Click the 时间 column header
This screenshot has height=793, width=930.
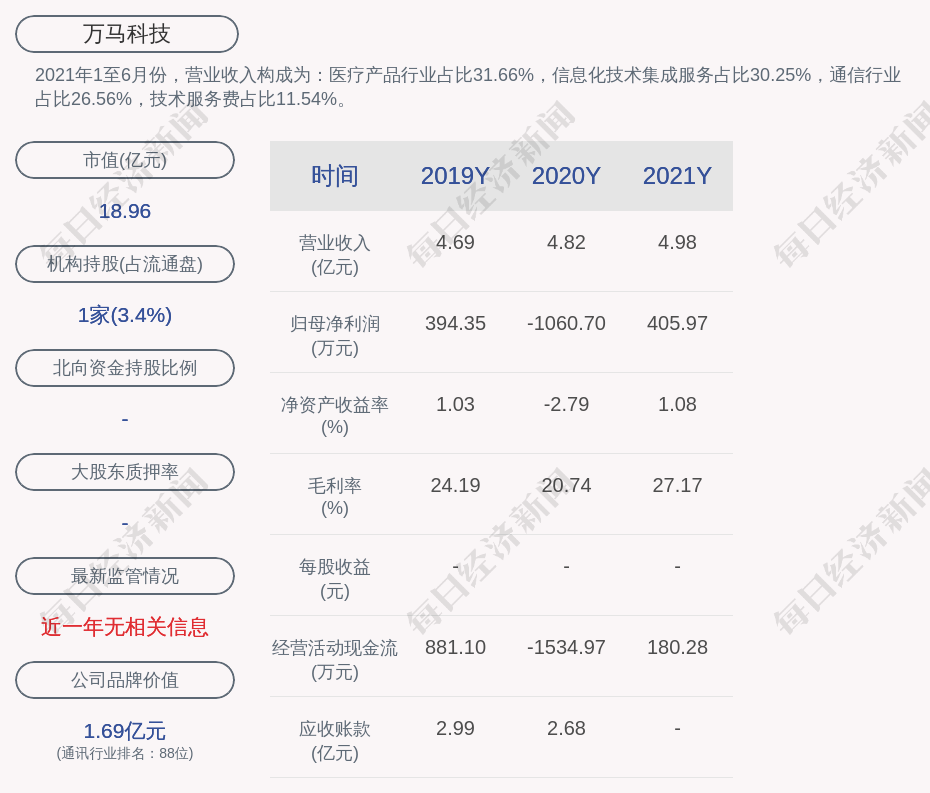tap(335, 176)
